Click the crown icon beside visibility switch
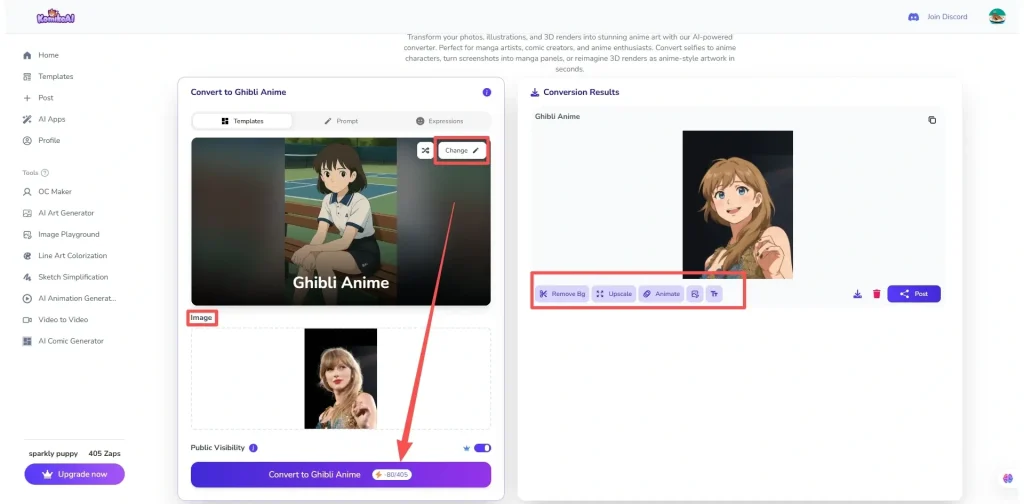 pyautogui.click(x=466, y=448)
